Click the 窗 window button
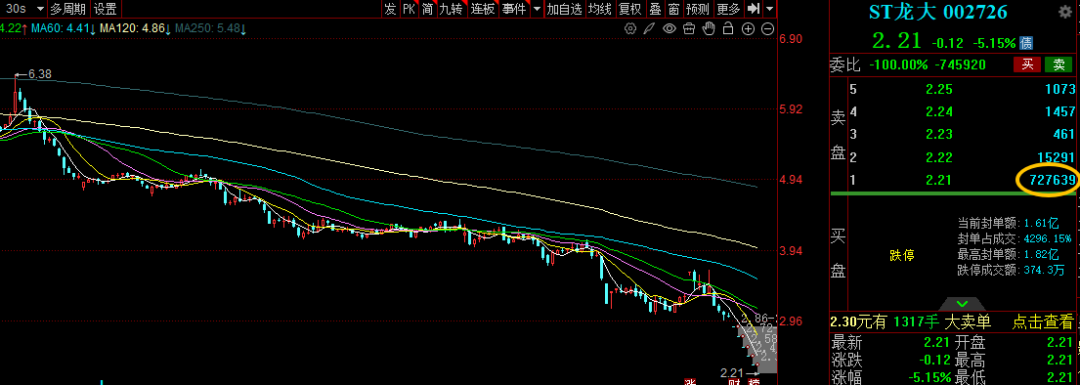This screenshot has height=385, width=1080. (674, 9)
